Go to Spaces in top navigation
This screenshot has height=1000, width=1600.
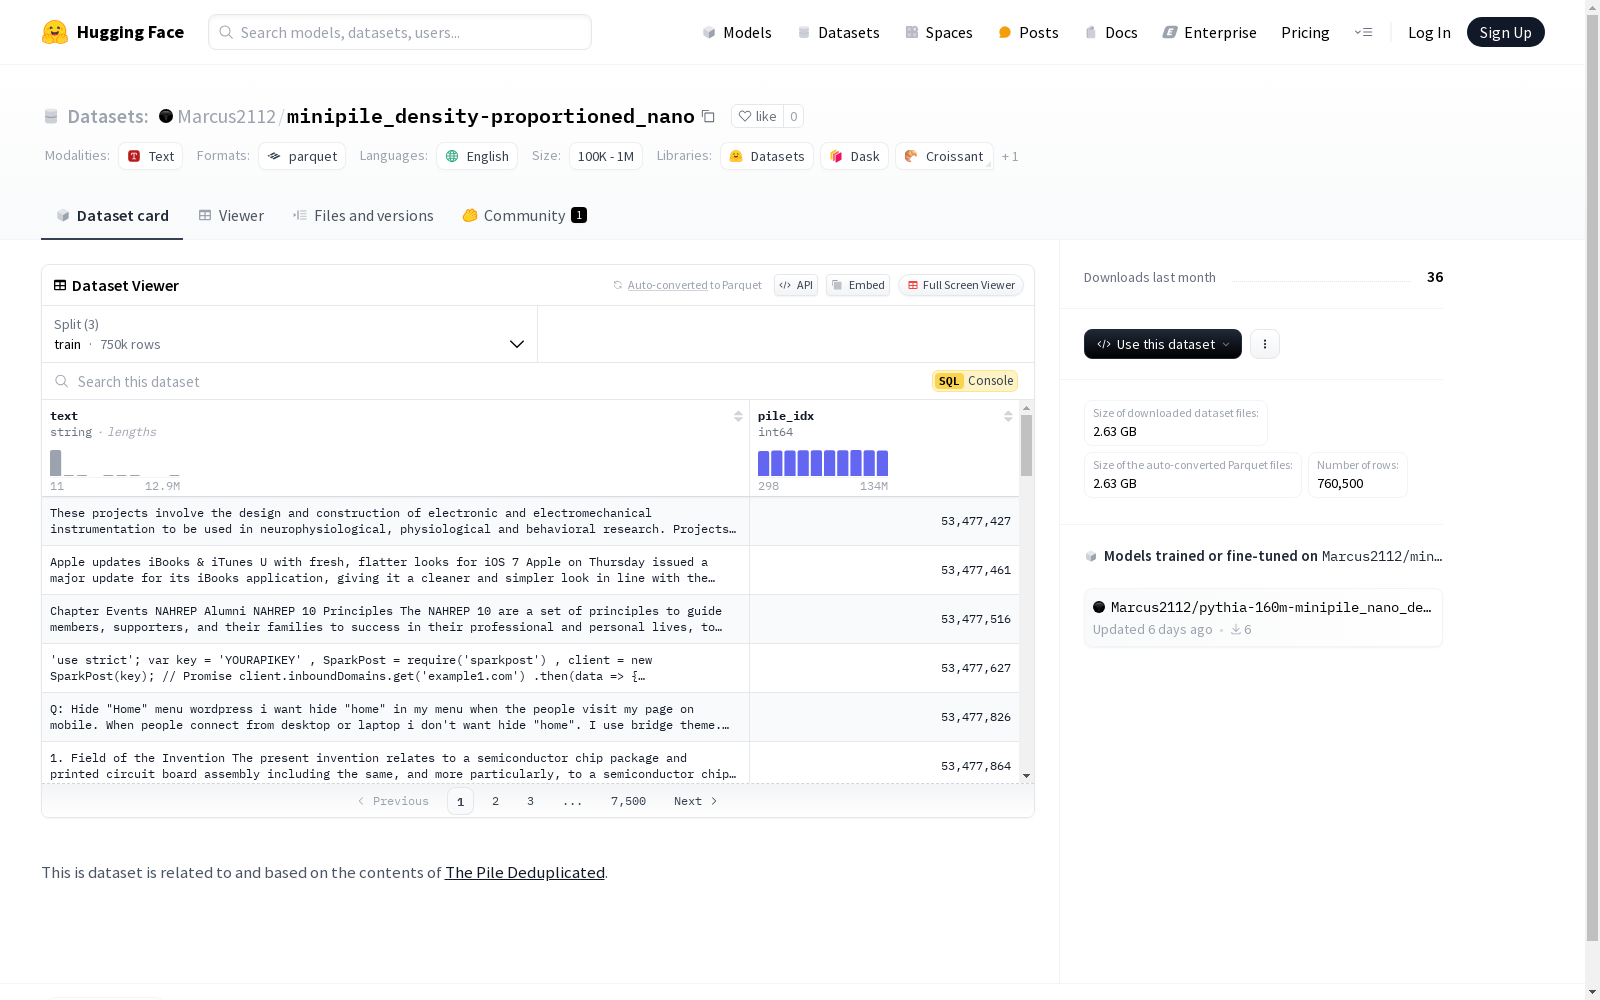click(939, 32)
